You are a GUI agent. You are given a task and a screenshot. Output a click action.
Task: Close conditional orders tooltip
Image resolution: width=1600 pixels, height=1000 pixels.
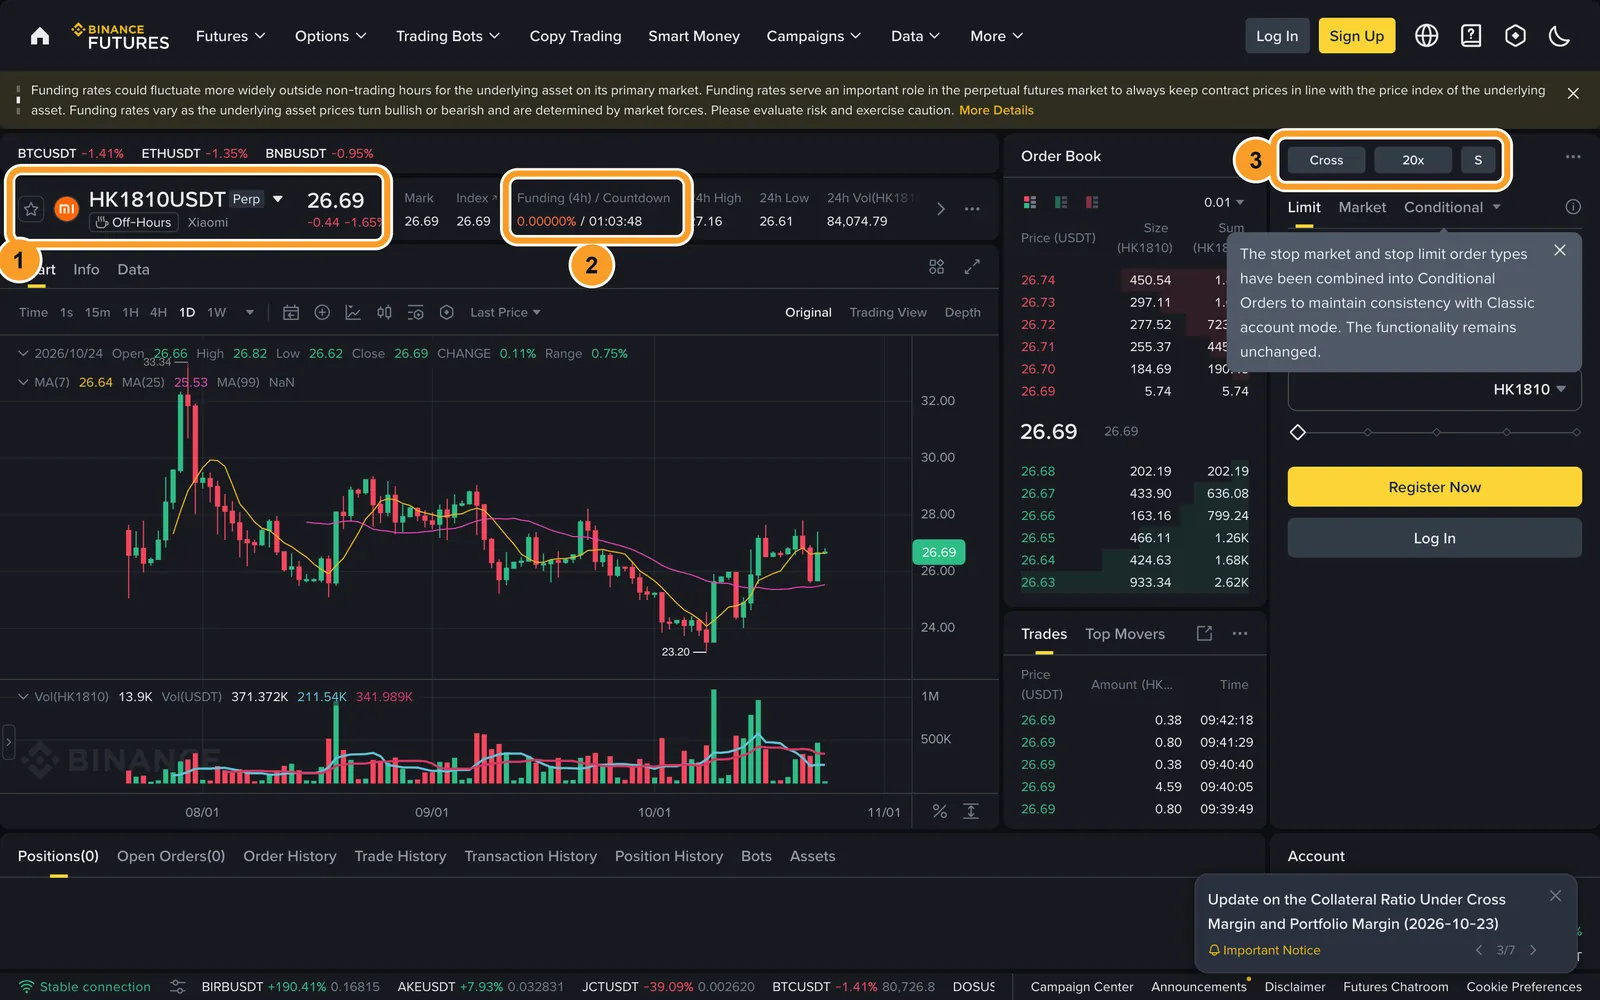click(1560, 250)
